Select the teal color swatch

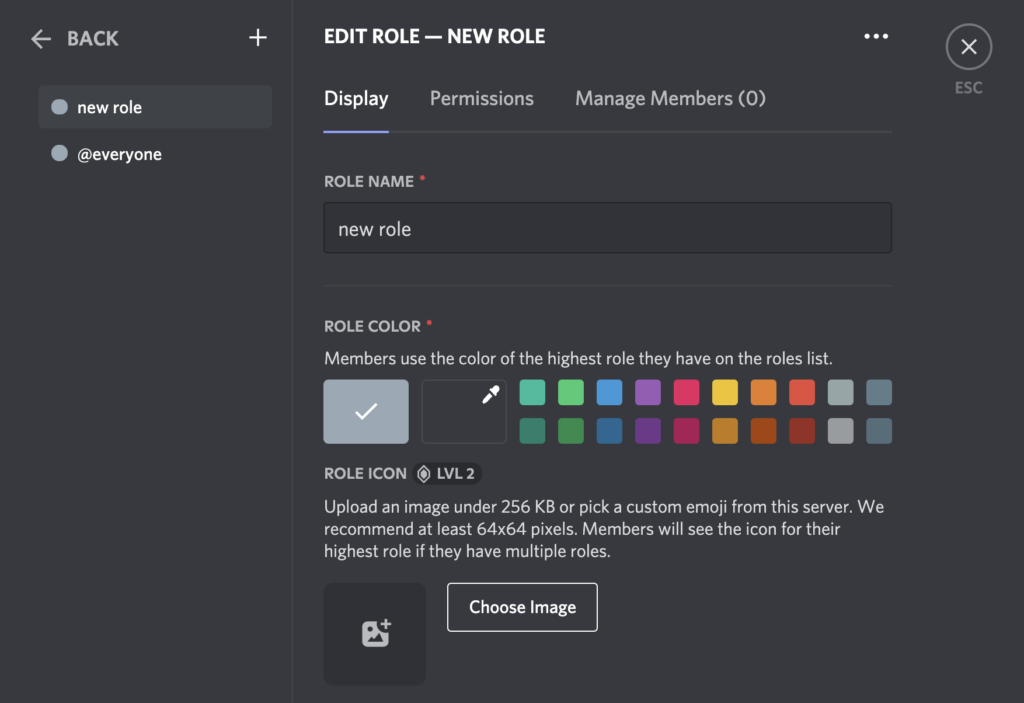click(532, 392)
